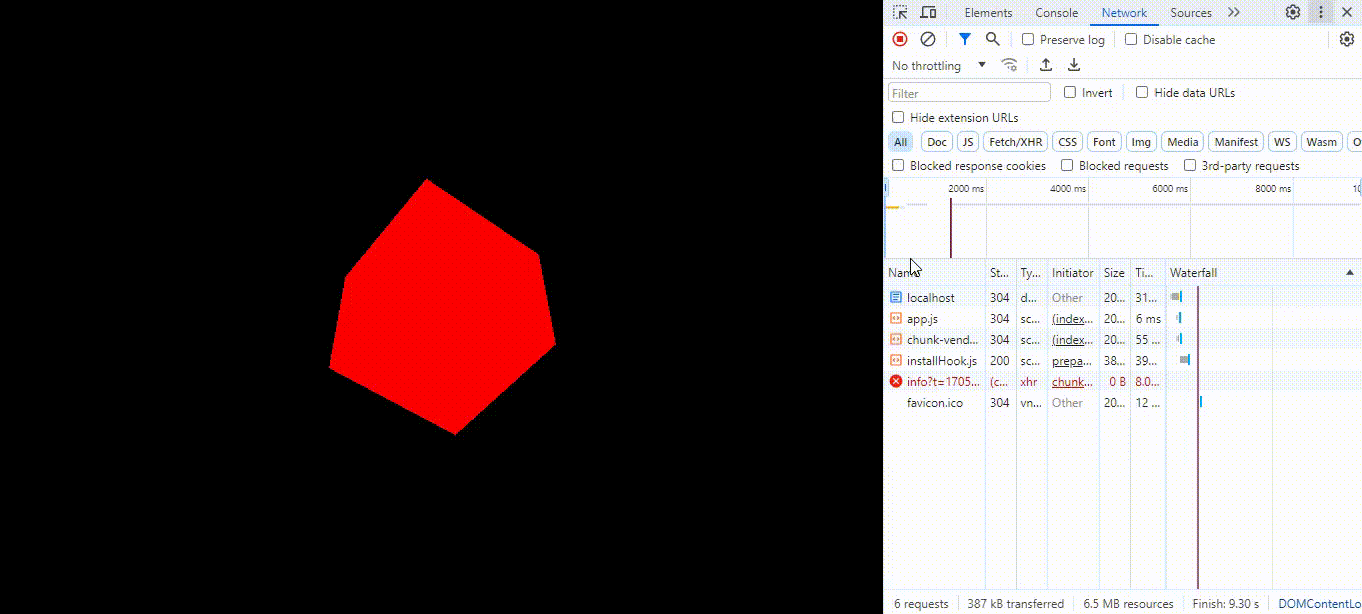Toggle the device toolbar
This screenshot has width=1362, height=614.
tap(927, 12)
